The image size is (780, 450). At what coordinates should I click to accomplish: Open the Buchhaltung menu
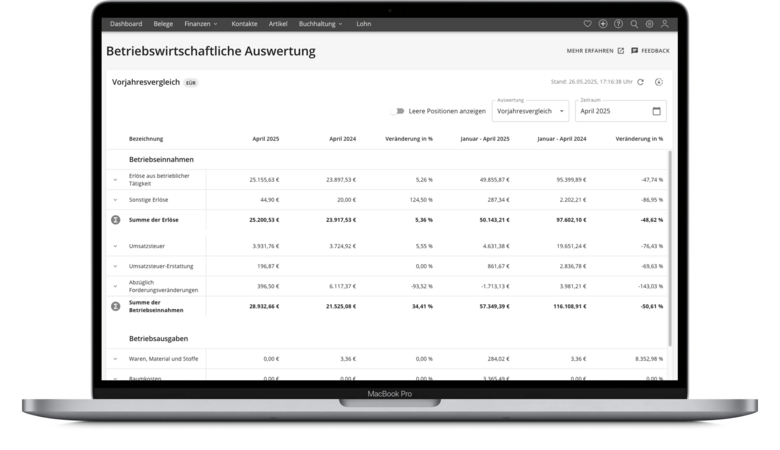pyautogui.click(x=320, y=23)
